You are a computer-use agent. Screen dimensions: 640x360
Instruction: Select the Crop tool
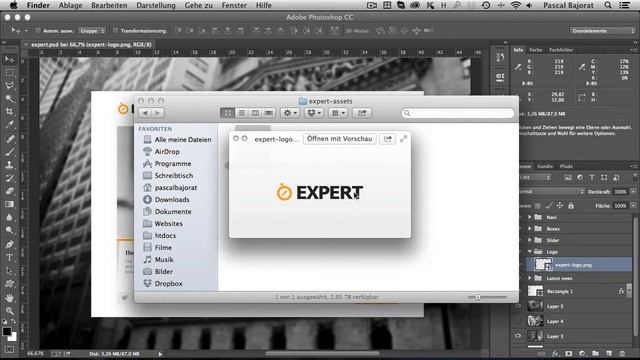click(x=9, y=111)
